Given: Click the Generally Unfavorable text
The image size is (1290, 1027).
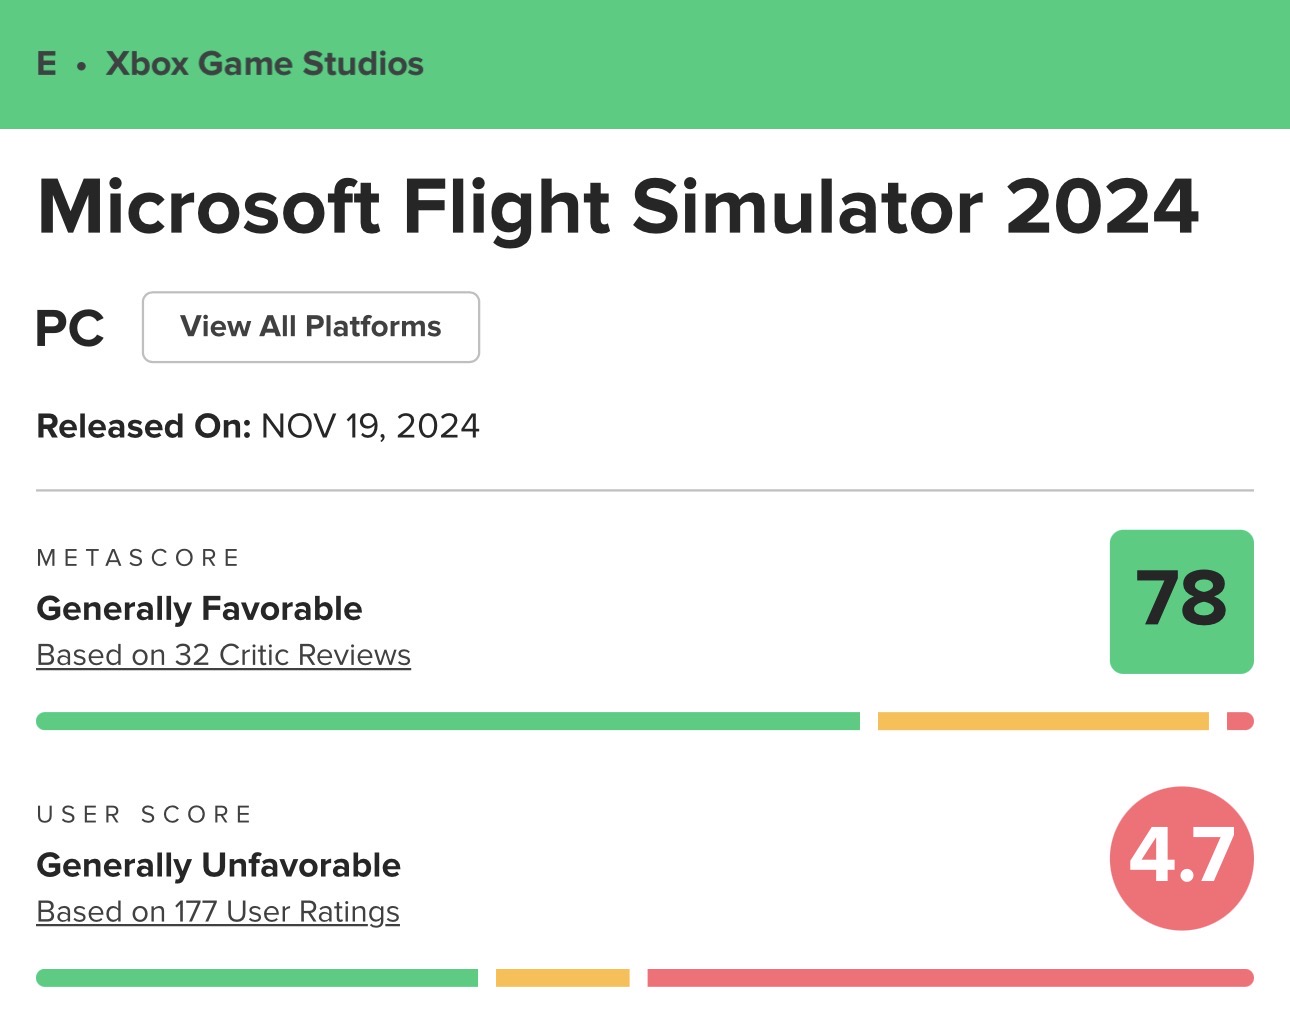Looking at the screenshot, I should (x=218, y=865).
